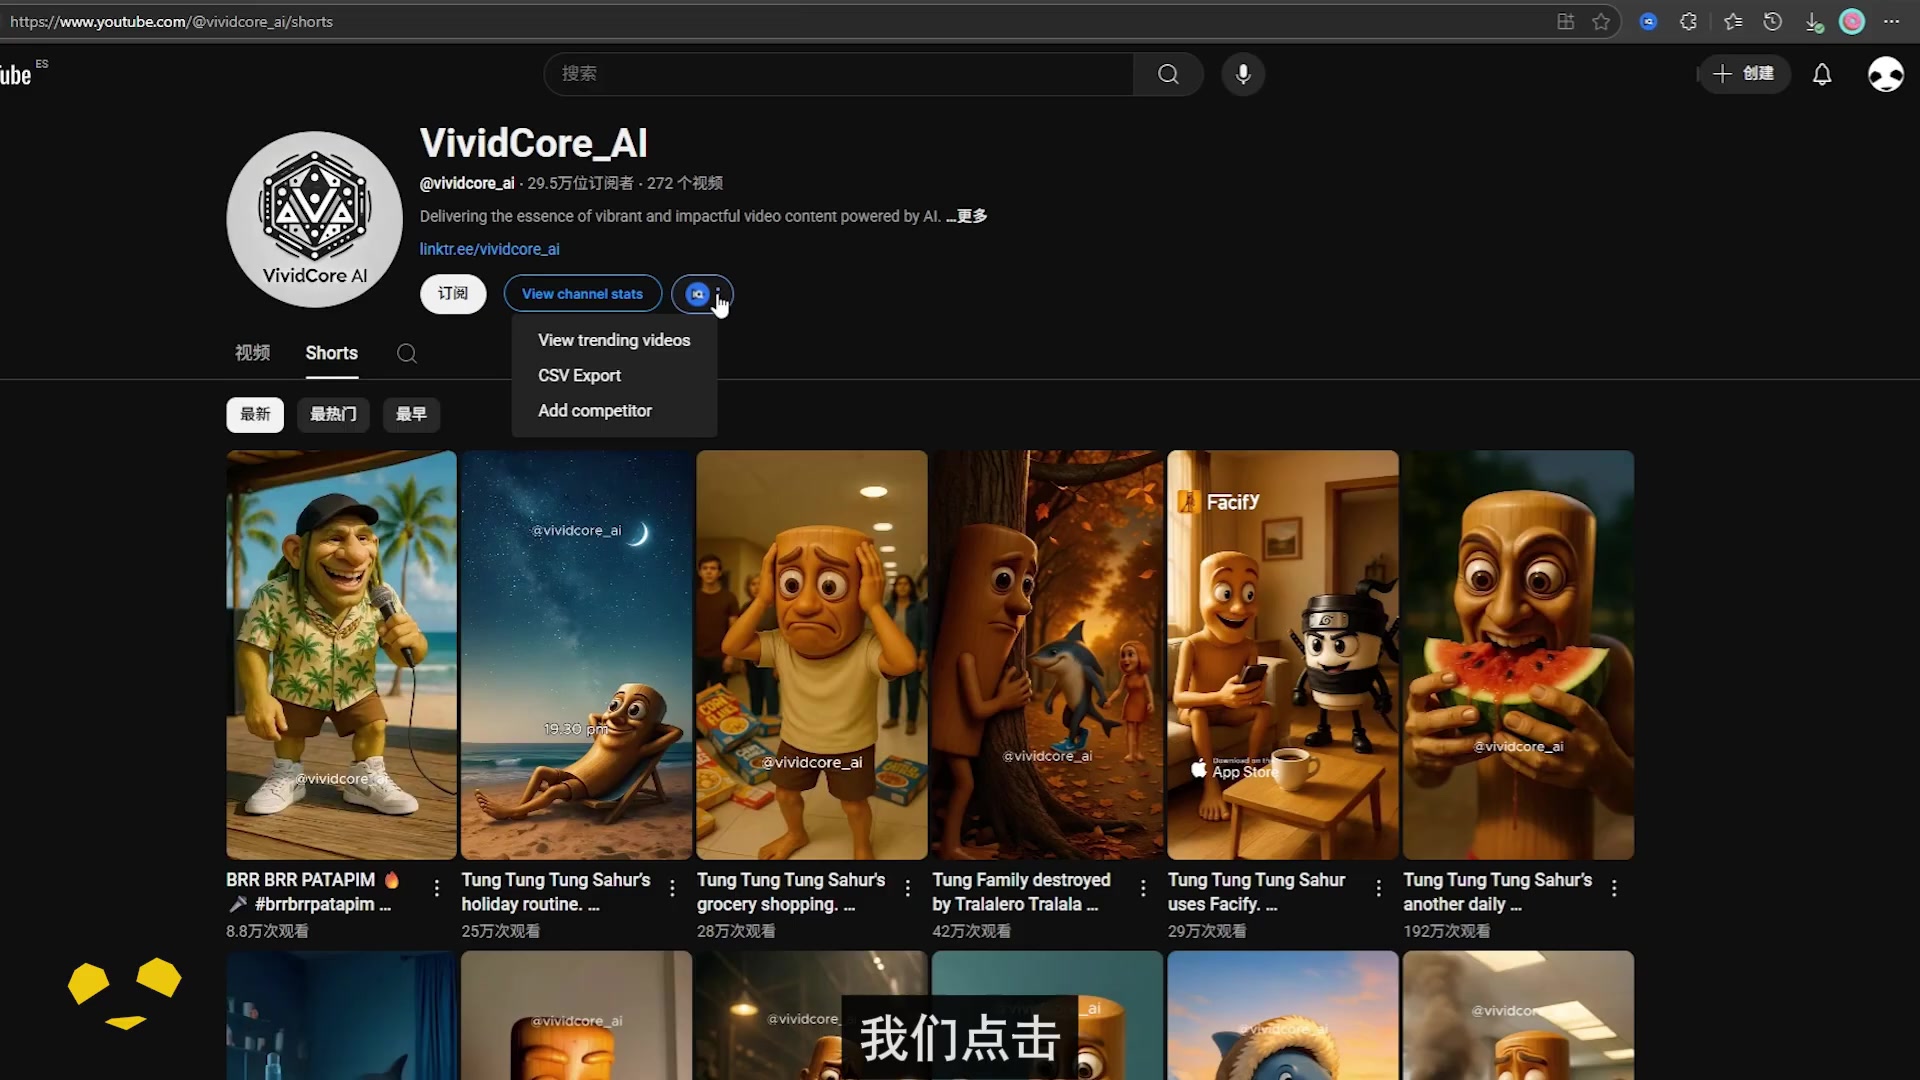This screenshot has height=1080, width=1920.
Task: Open linktr.ee/vividcore_ai link
Action: 489,249
